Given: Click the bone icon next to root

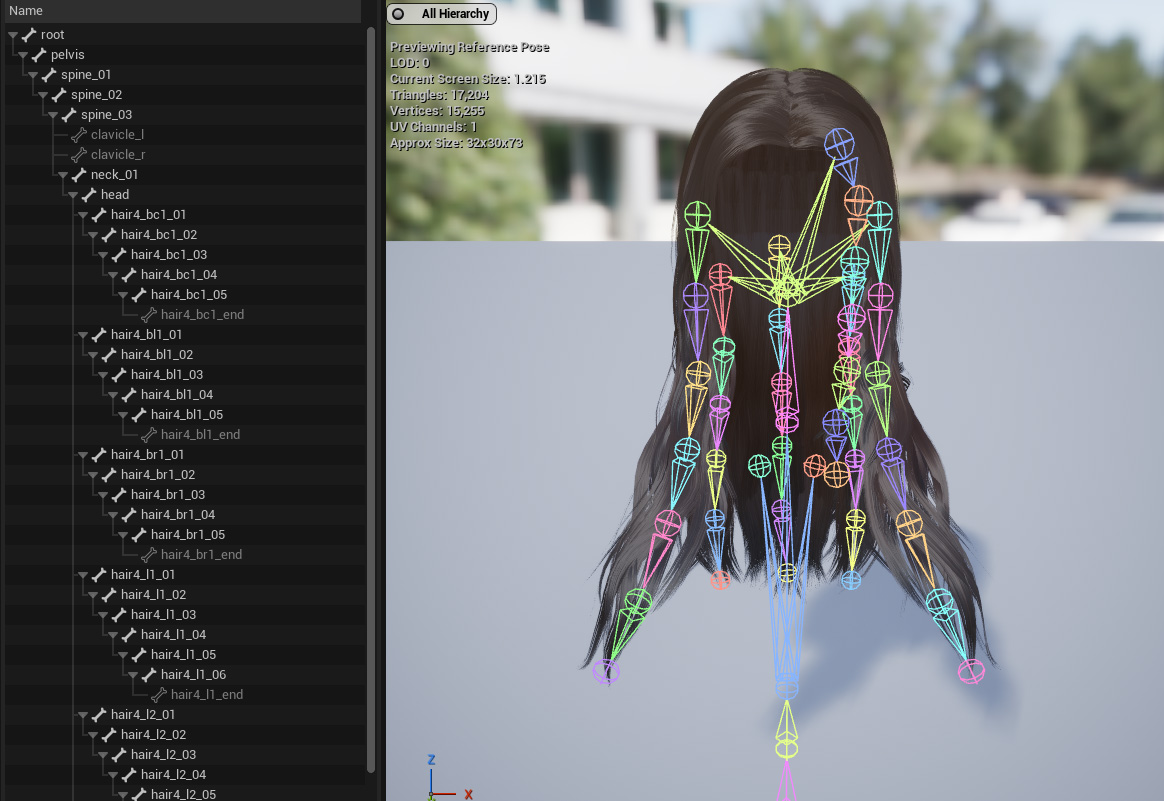Looking at the screenshot, I should point(29,34).
